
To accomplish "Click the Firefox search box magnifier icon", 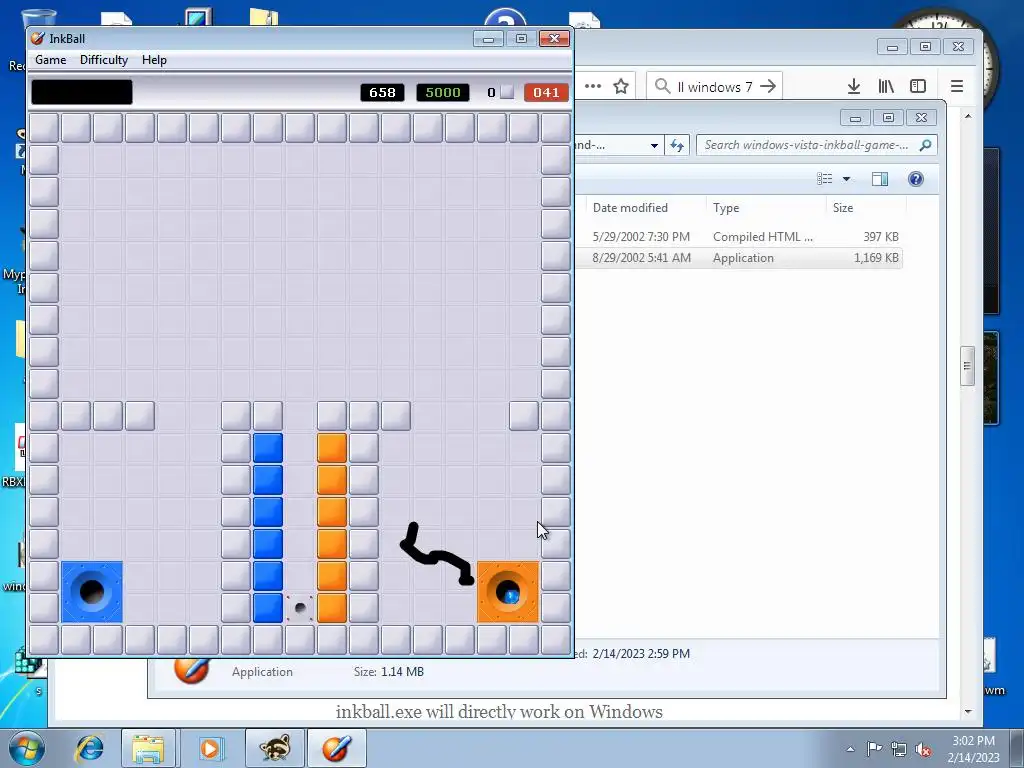I will (662, 86).
